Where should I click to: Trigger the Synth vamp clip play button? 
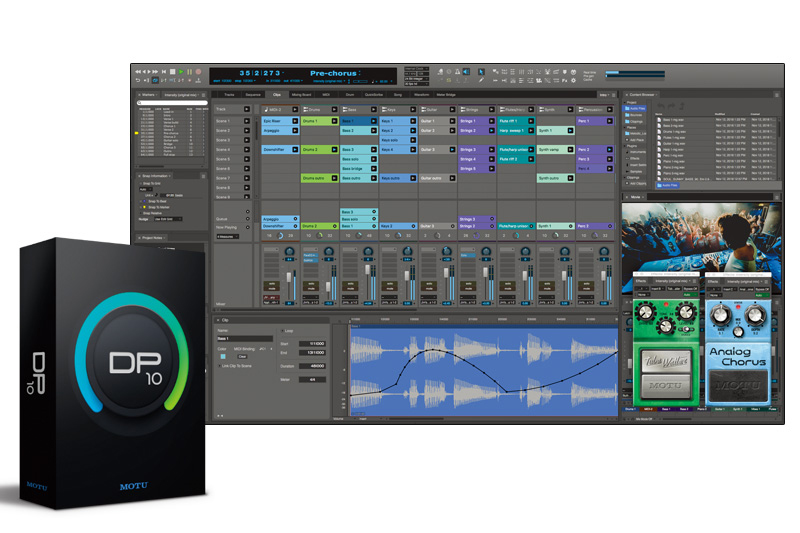coord(570,149)
